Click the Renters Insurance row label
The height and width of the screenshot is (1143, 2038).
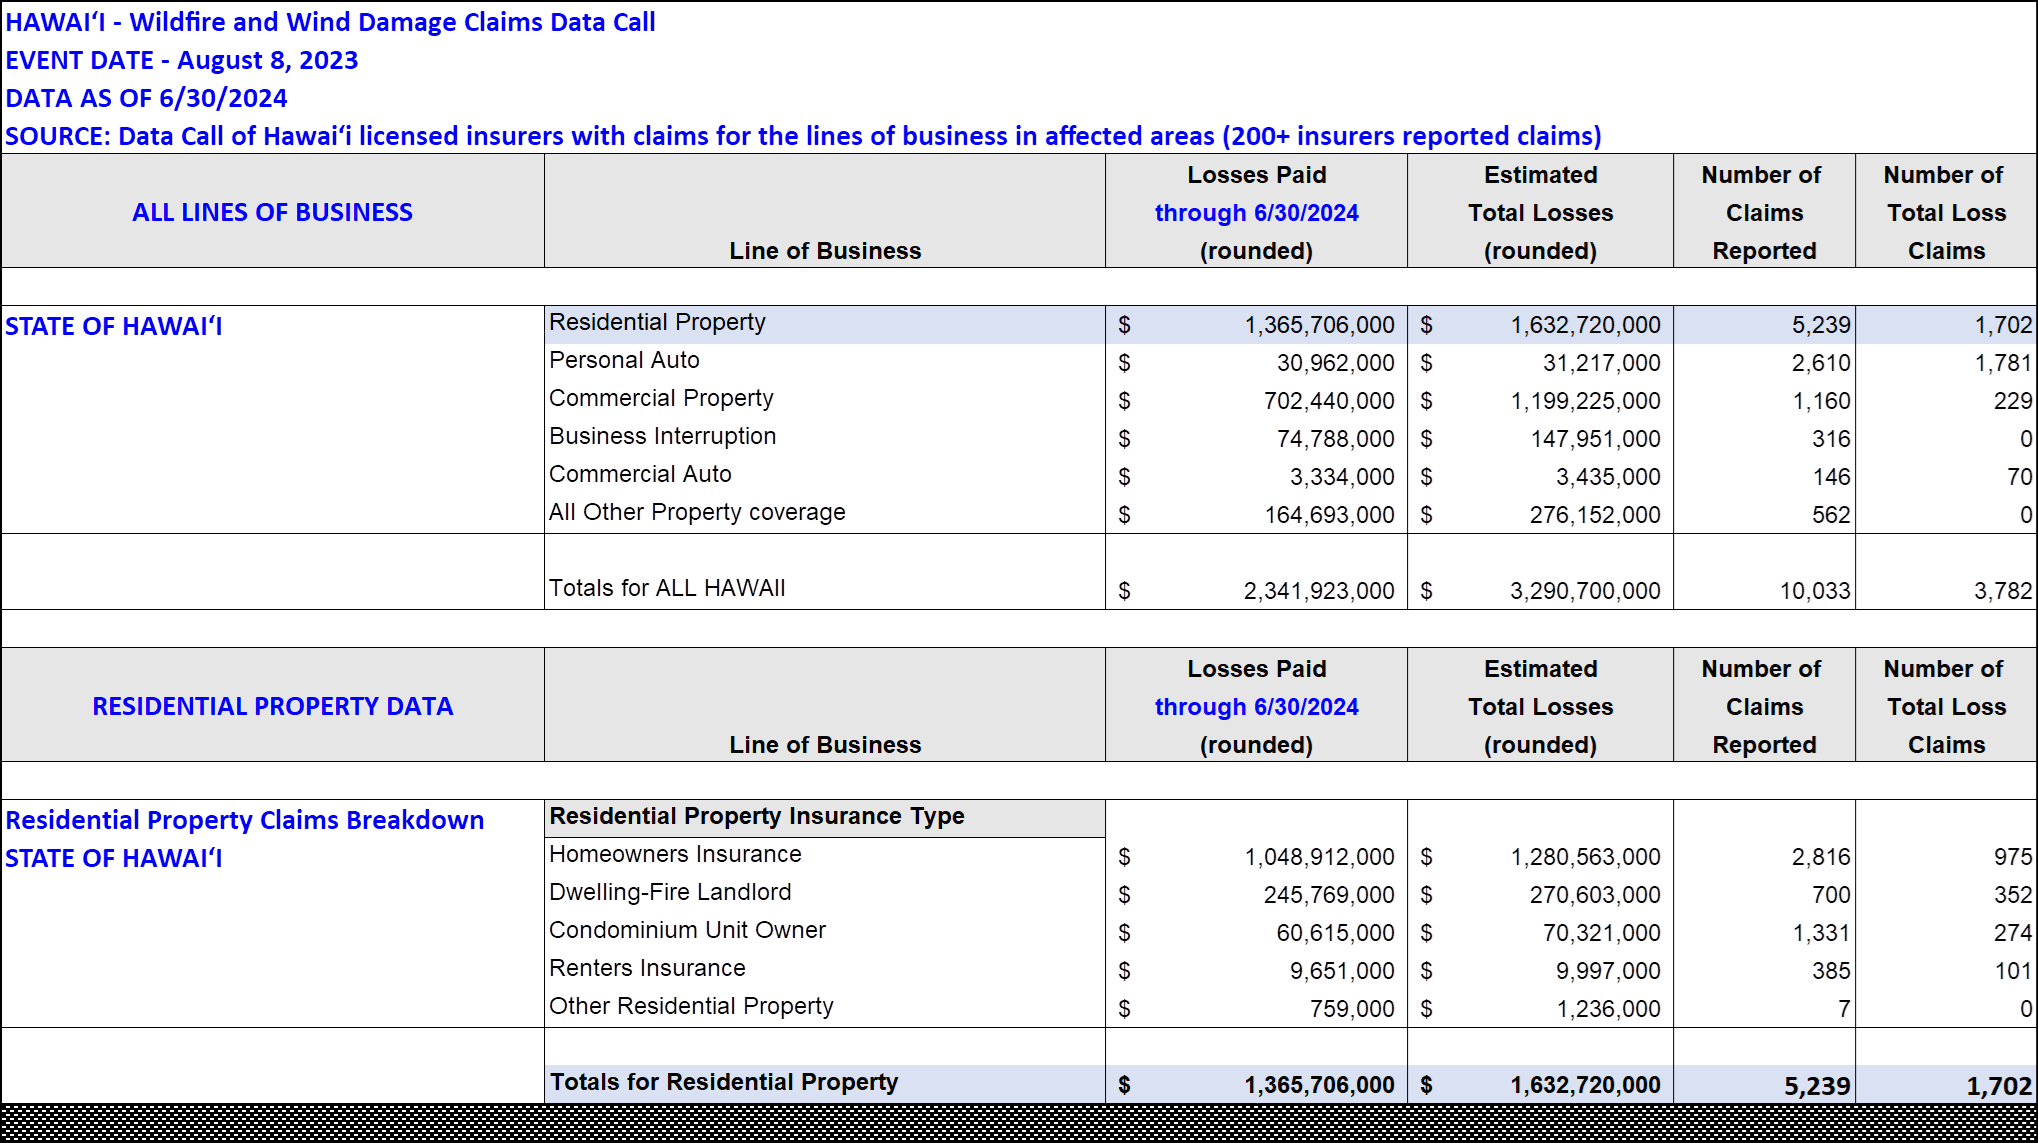[647, 968]
